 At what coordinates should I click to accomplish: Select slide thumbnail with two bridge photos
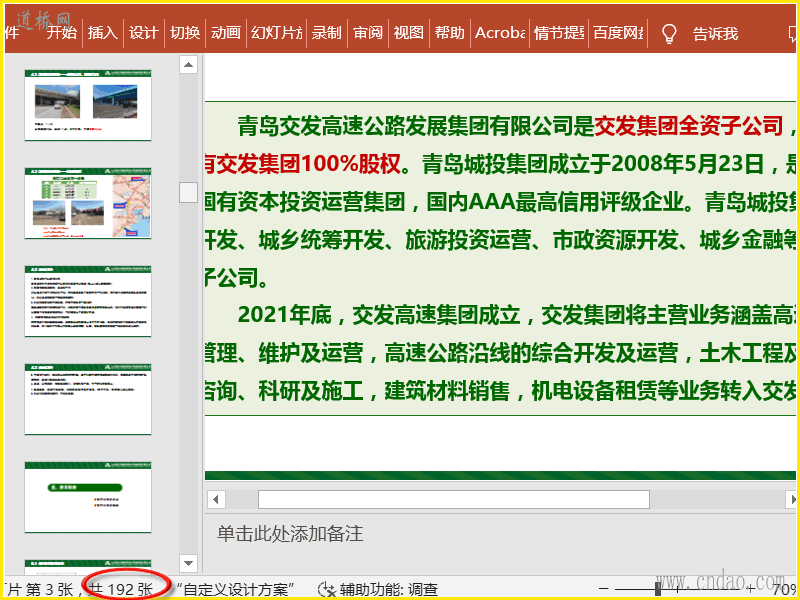pyautogui.click(x=88, y=105)
